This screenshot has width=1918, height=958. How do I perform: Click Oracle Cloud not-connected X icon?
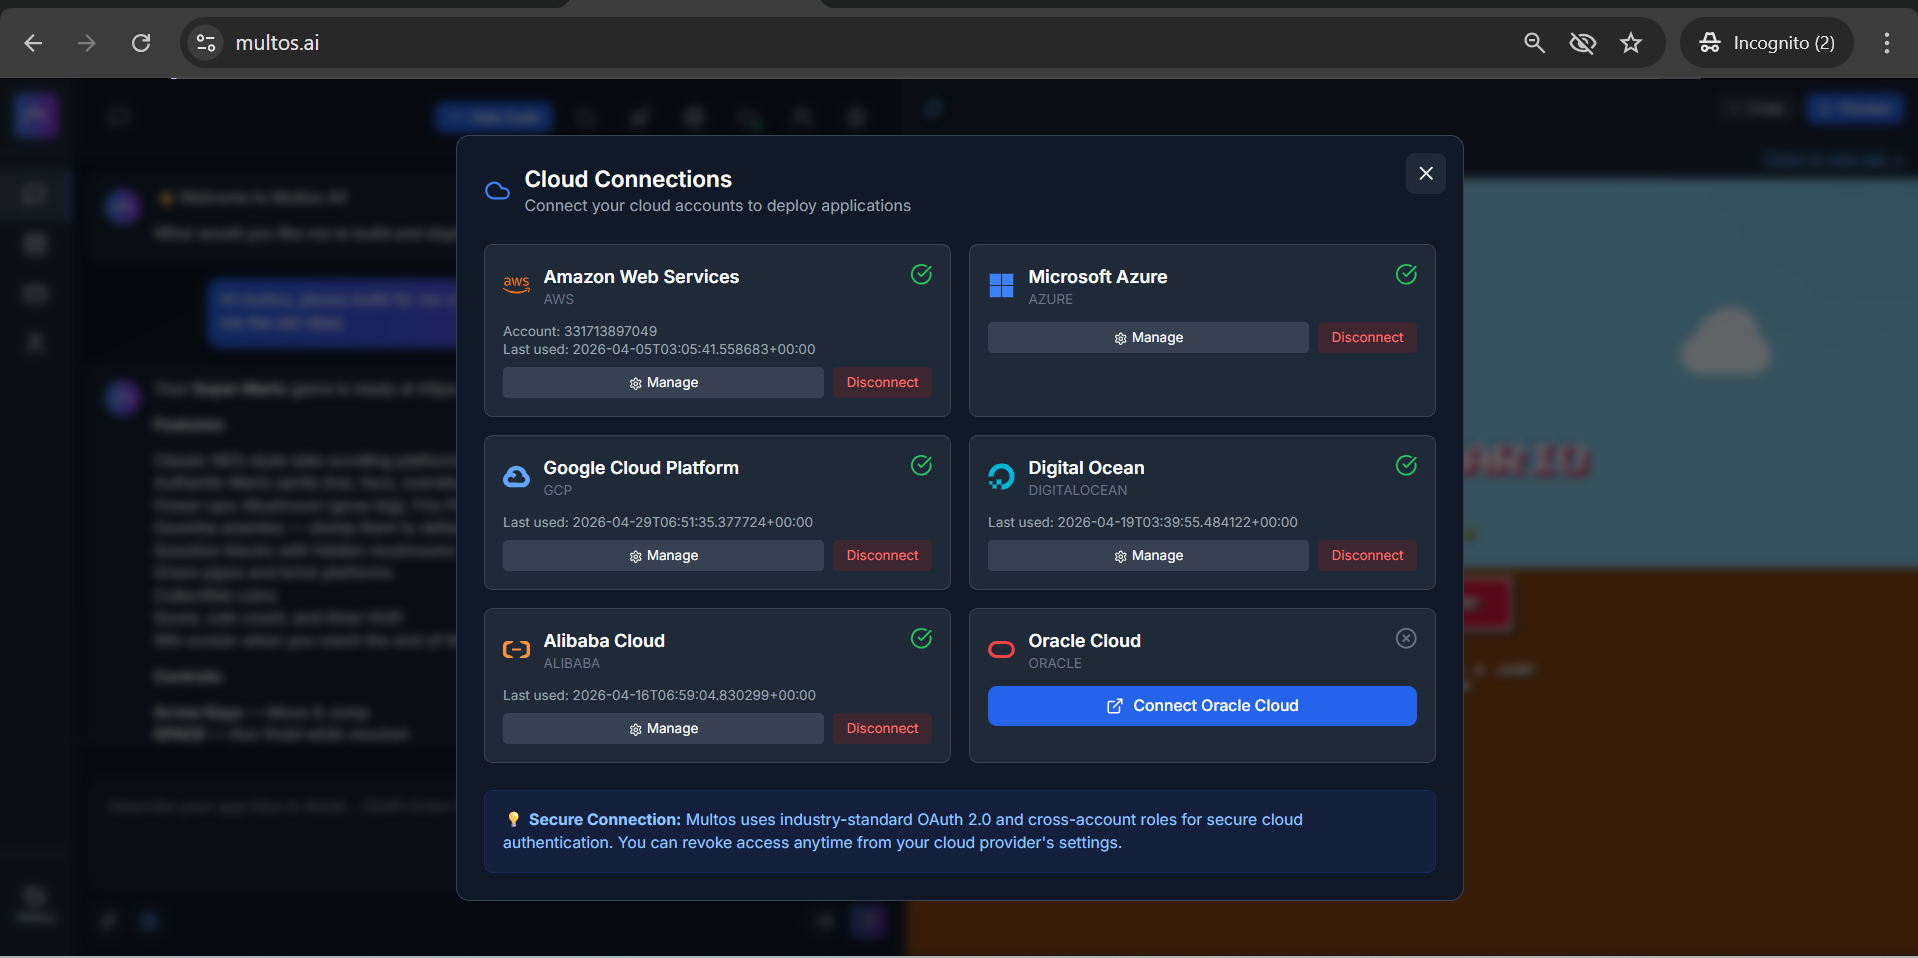point(1406,638)
